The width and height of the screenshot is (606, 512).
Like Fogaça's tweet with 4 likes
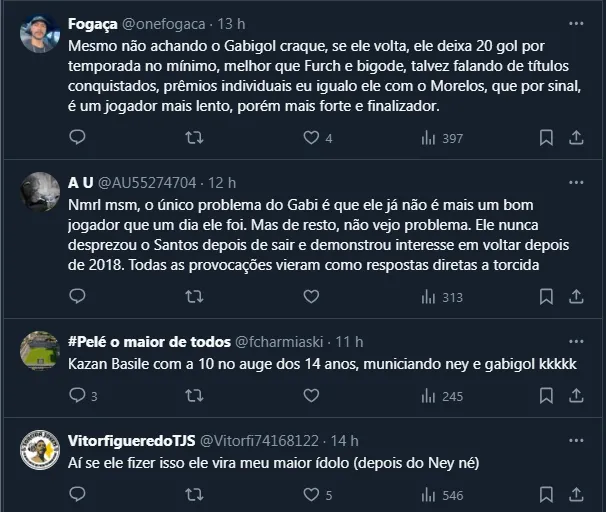point(311,138)
